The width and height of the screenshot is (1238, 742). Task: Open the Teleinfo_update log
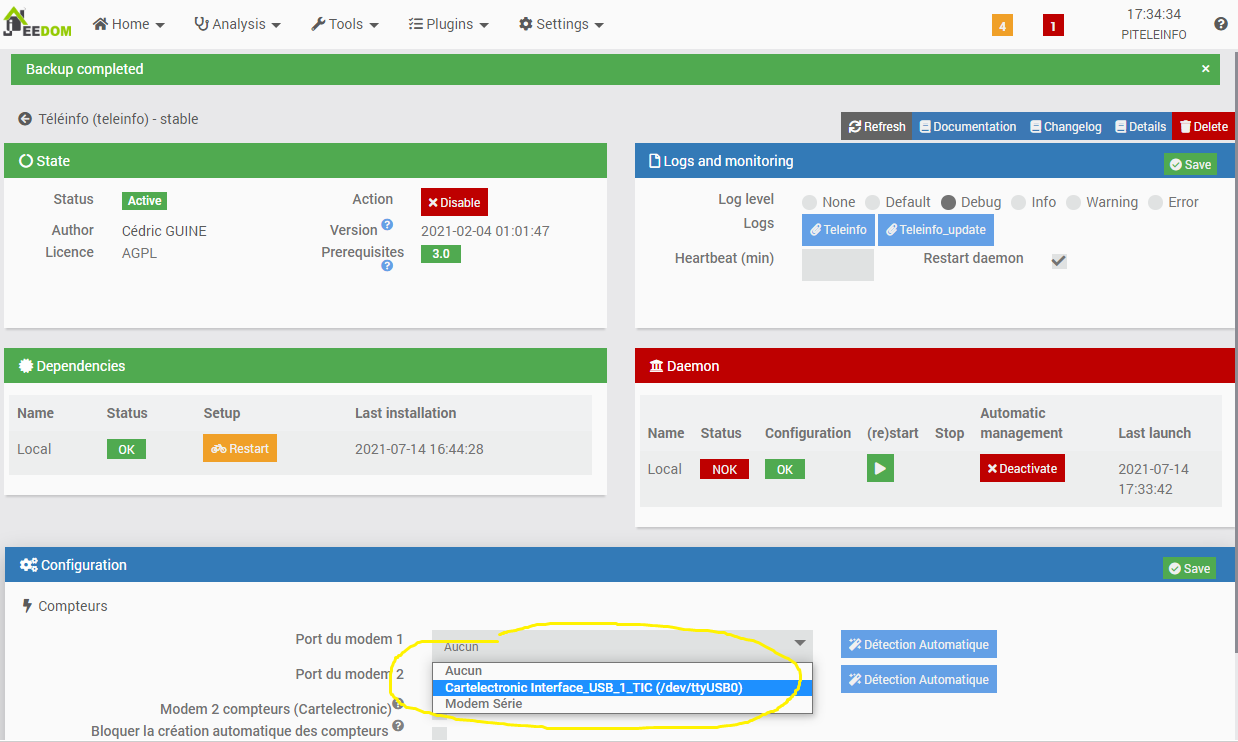[x=935, y=230]
